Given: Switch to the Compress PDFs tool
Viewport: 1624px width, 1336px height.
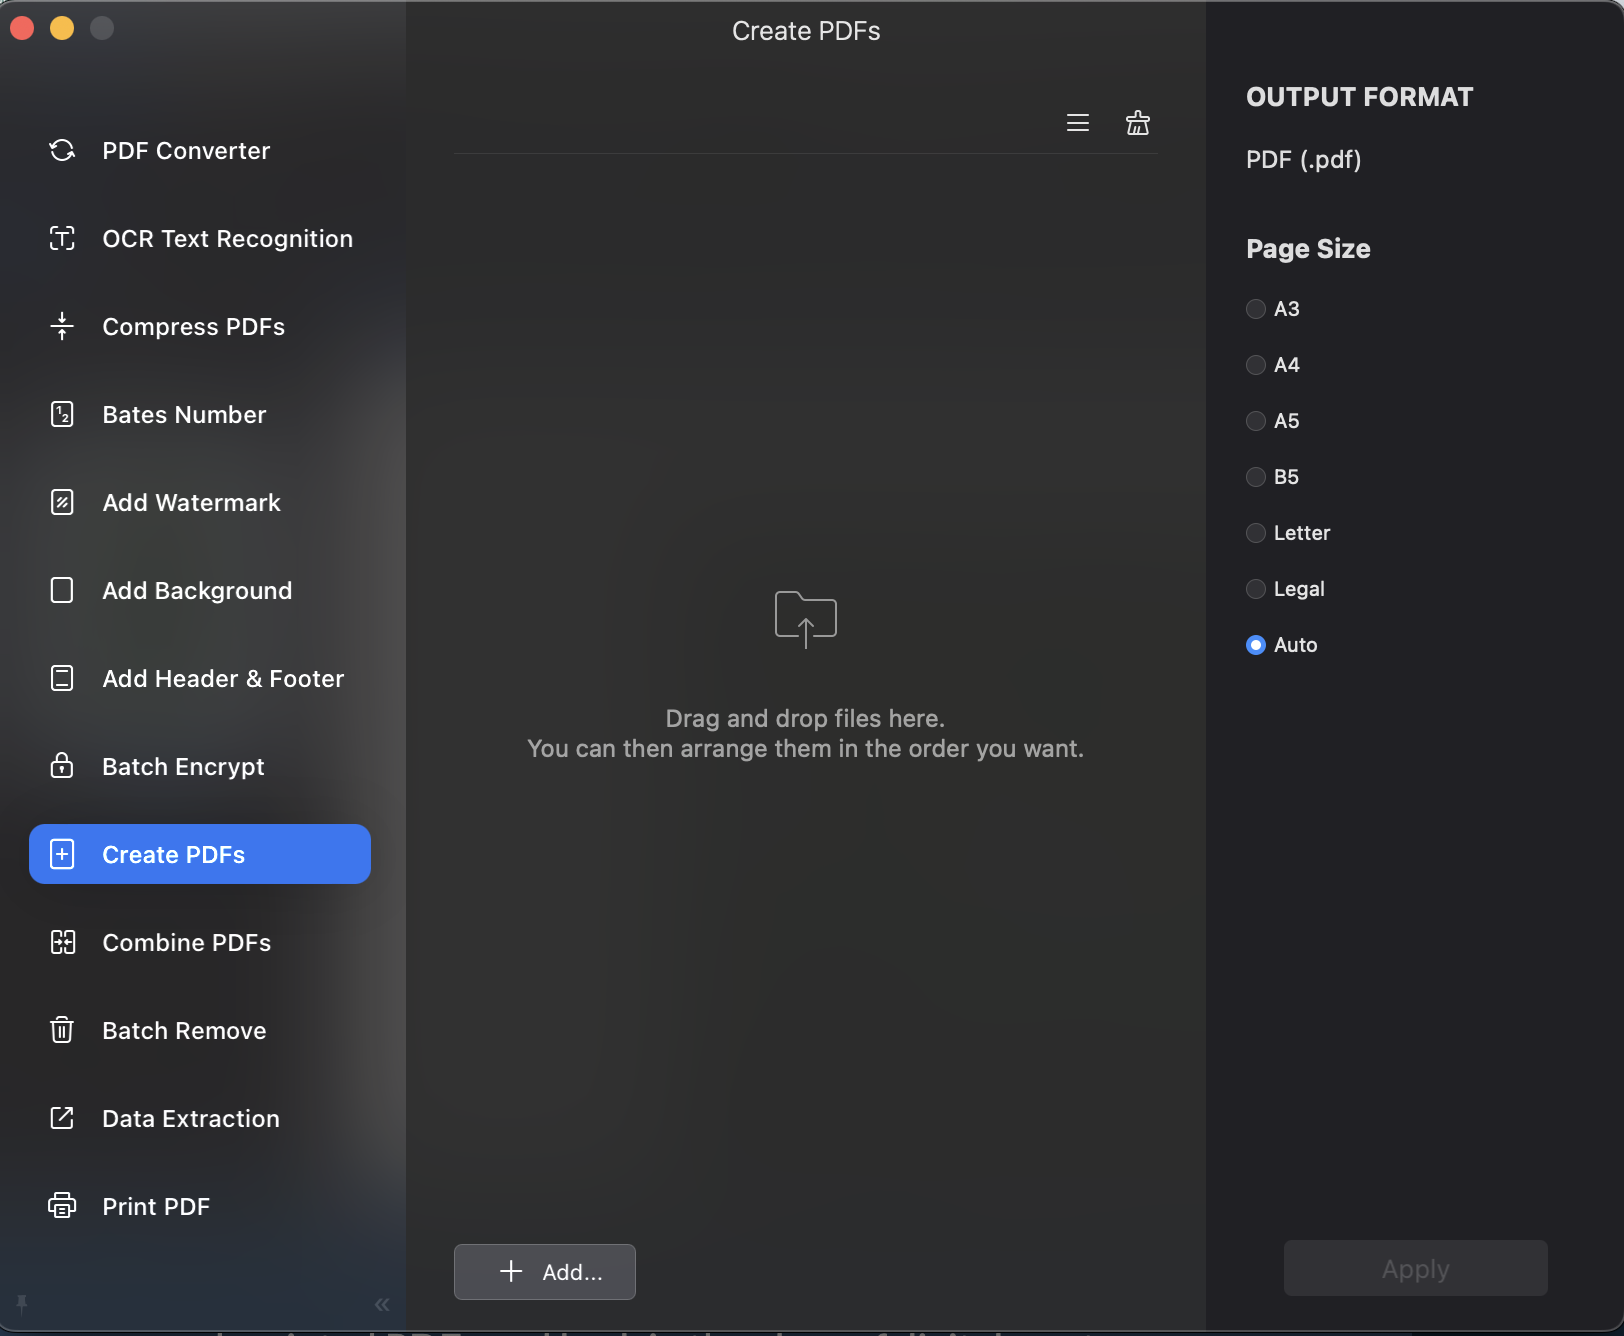Looking at the screenshot, I should [193, 326].
